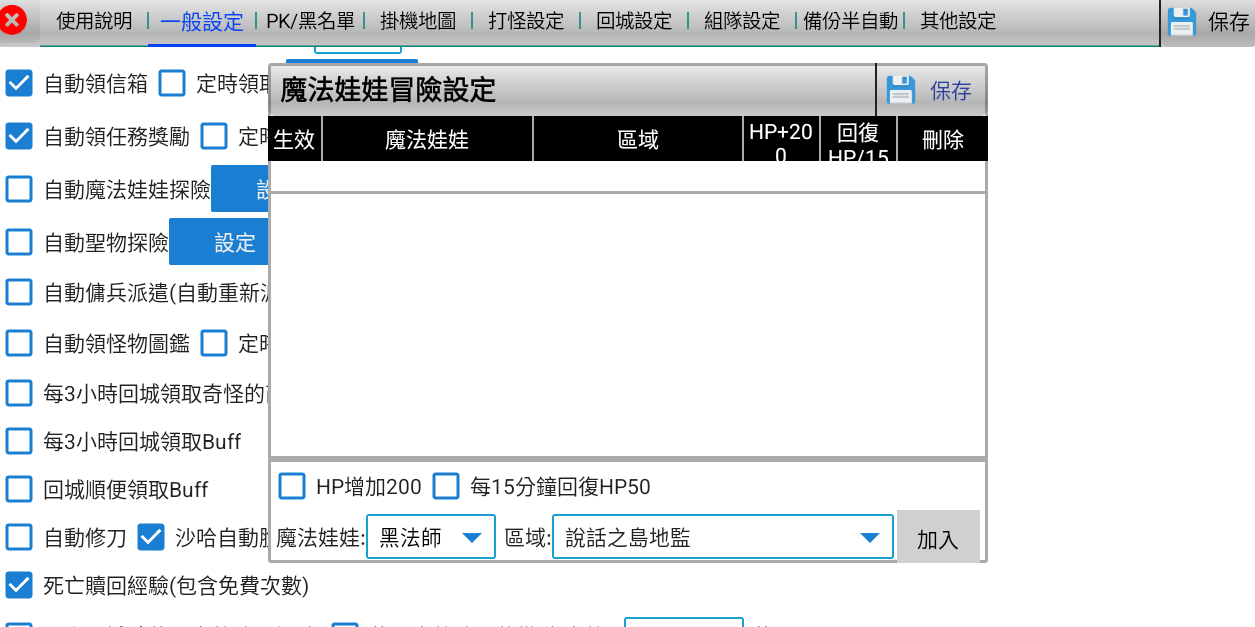This screenshot has height=627, width=1255.
Task: Open the 魔法娃娃 dropdown showing 黑法師
Action: [431, 537]
